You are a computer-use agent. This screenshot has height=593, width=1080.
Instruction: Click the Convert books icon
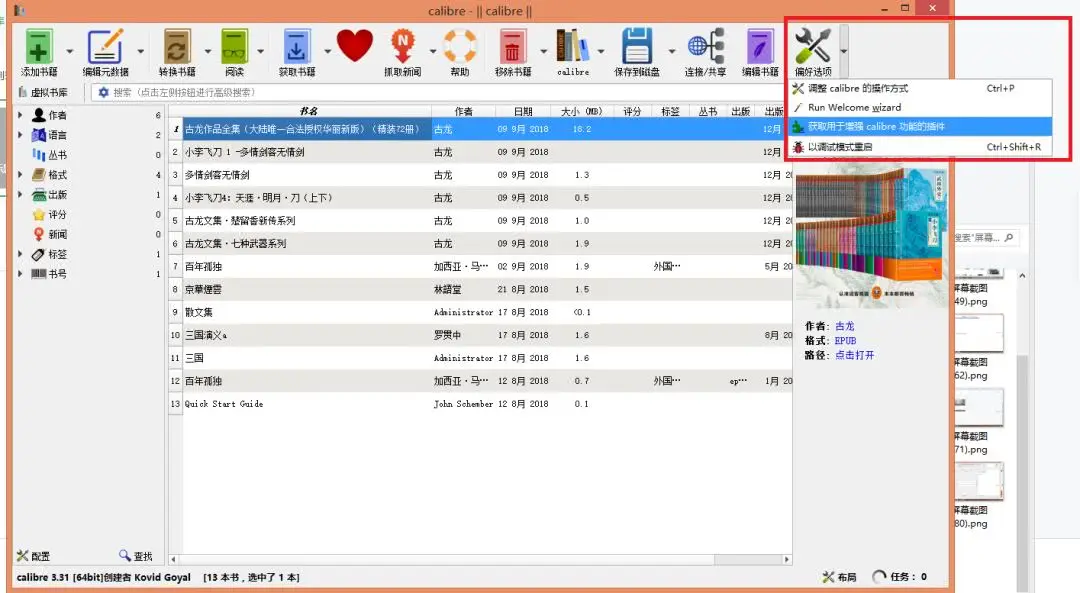tap(177, 47)
